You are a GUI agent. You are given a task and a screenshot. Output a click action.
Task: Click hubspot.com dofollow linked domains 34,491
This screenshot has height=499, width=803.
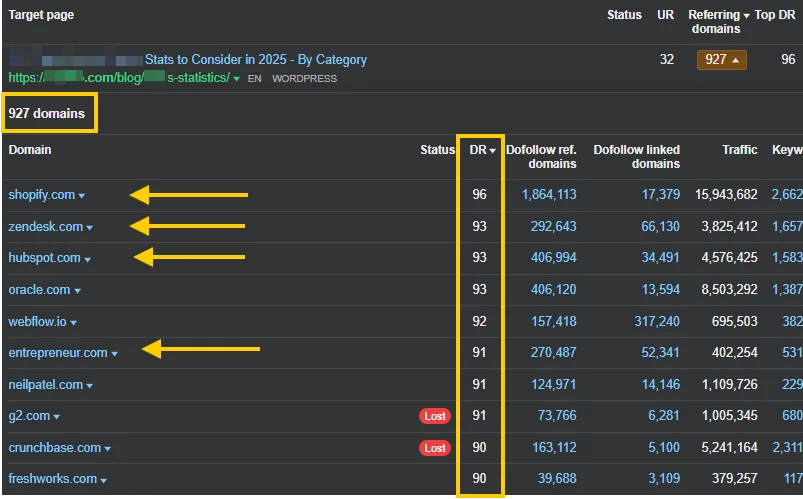[x=661, y=257]
